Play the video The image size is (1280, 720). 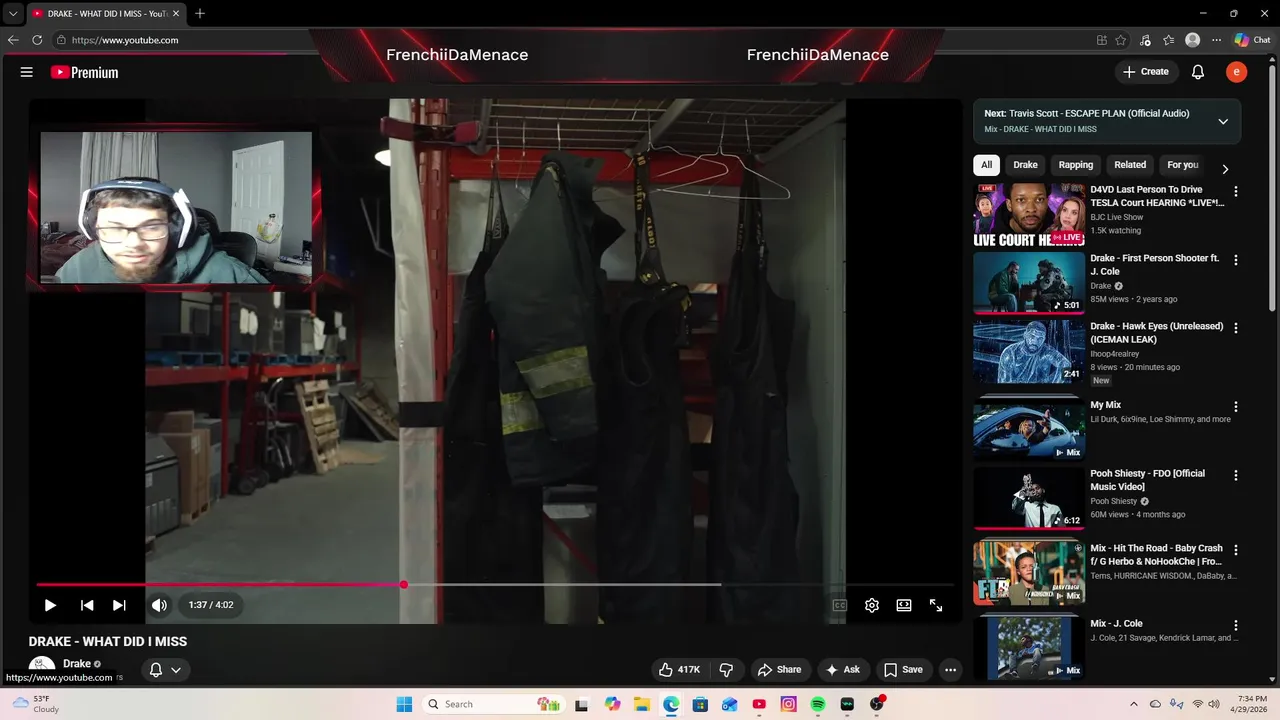(x=50, y=605)
